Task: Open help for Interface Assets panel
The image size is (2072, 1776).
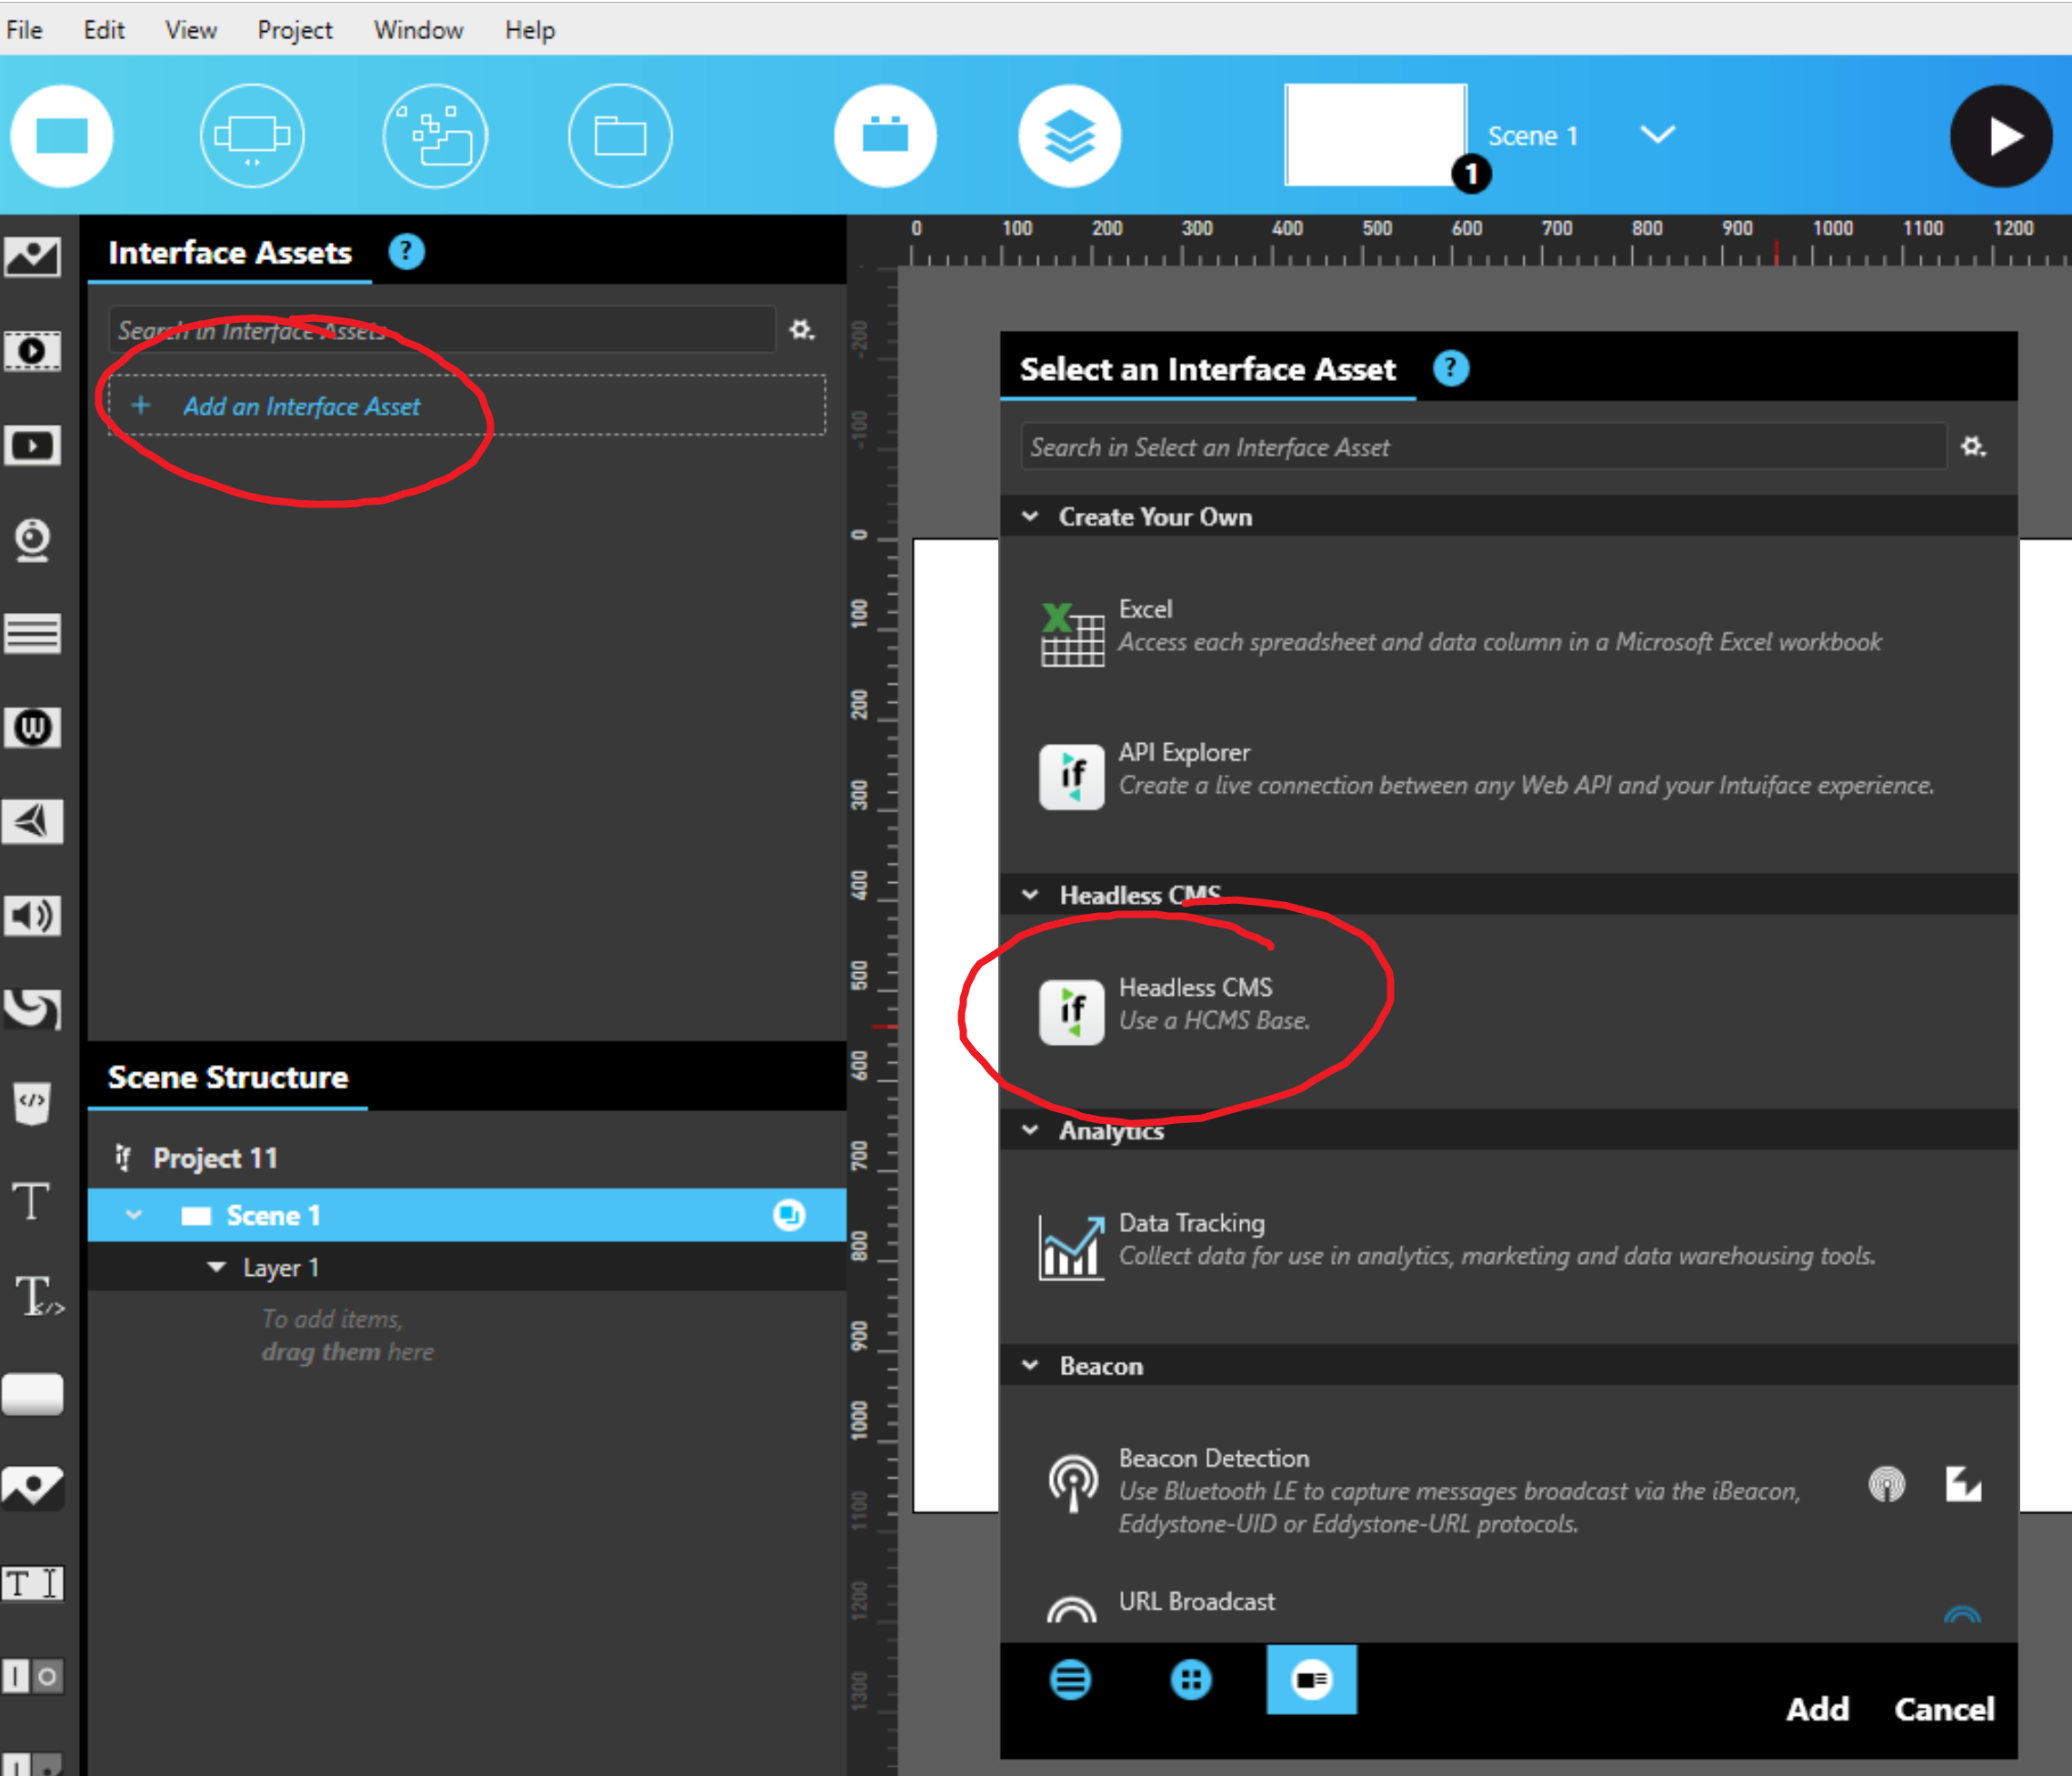Action: (406, 252)
